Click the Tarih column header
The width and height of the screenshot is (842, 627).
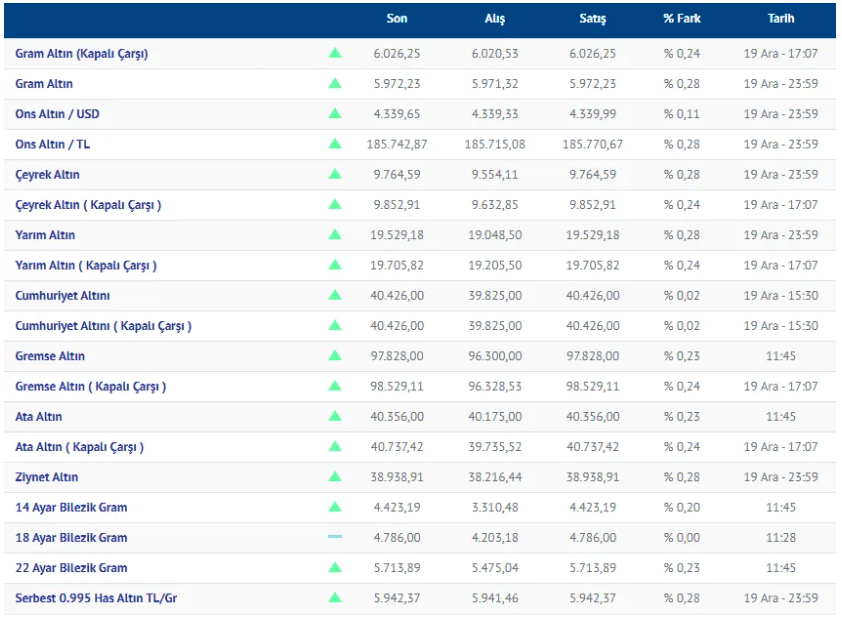781,19
